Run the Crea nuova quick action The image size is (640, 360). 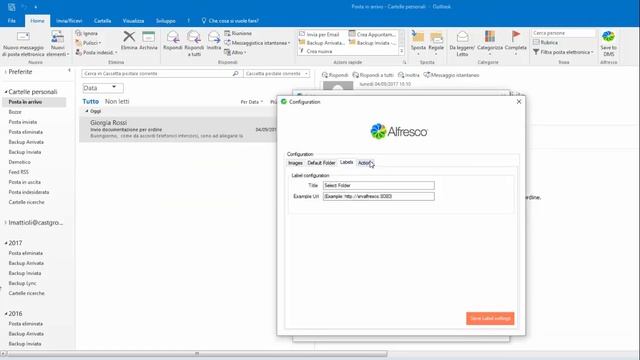[x=316, y=51]
